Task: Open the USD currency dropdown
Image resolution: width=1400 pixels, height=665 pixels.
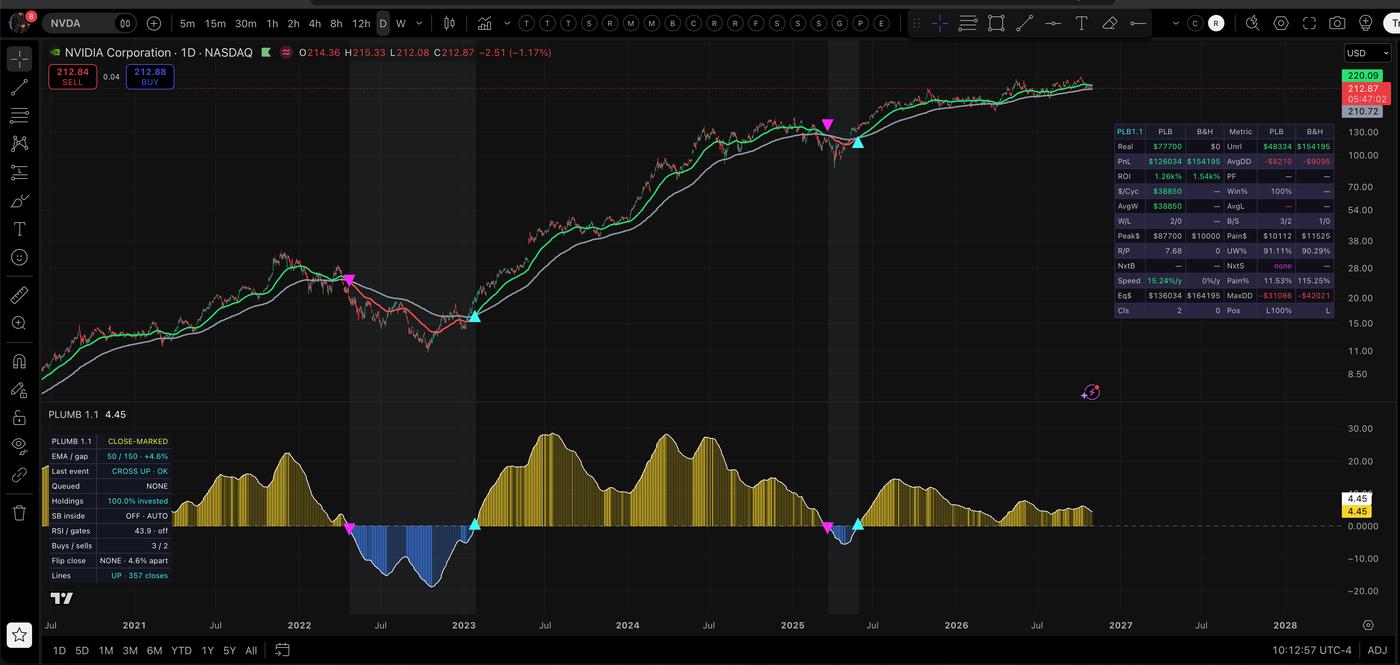Action: coord(1366,53)
